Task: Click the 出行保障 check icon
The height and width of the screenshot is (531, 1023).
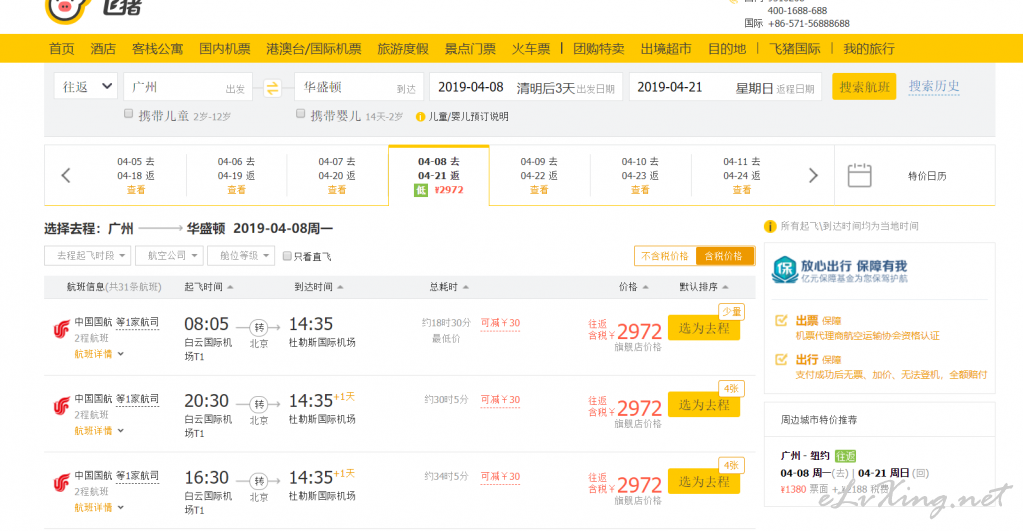Action: click(781, 359)
